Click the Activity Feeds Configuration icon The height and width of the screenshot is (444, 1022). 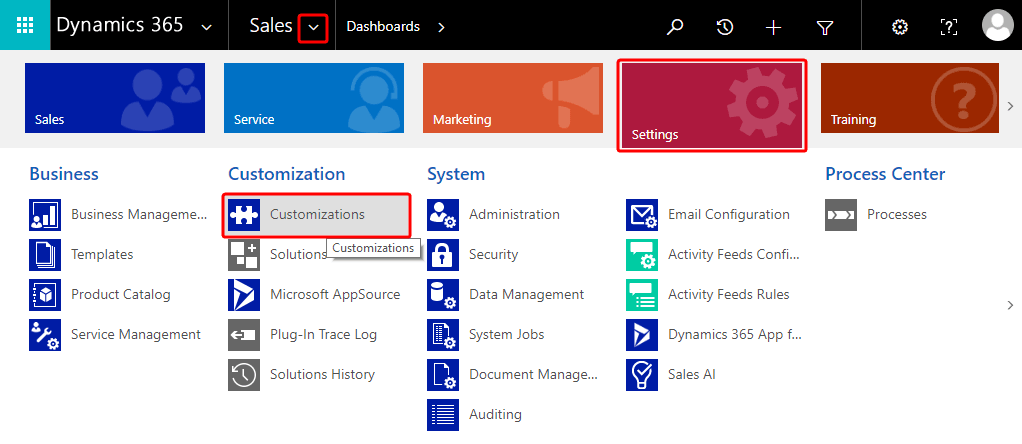pyautogui.click(x=642, y=254)
